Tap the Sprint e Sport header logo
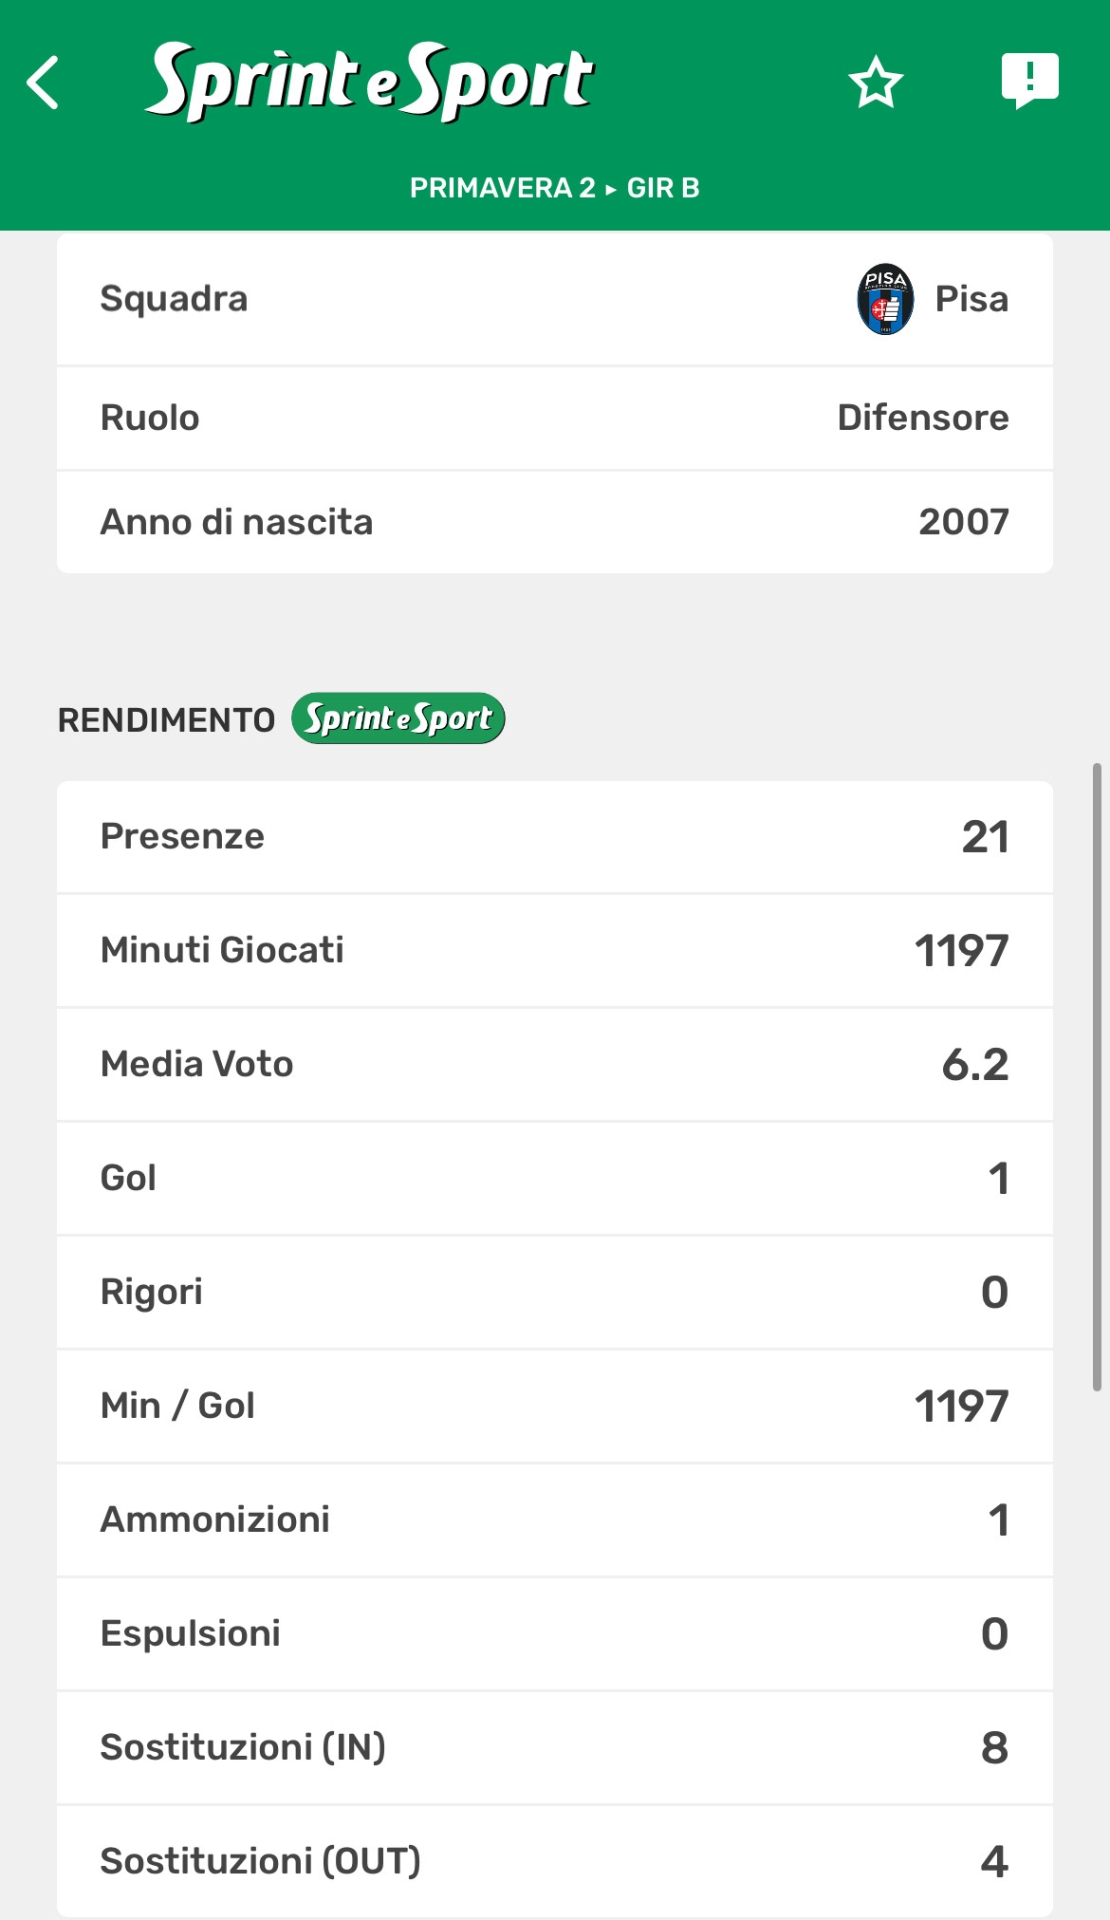 370,82
